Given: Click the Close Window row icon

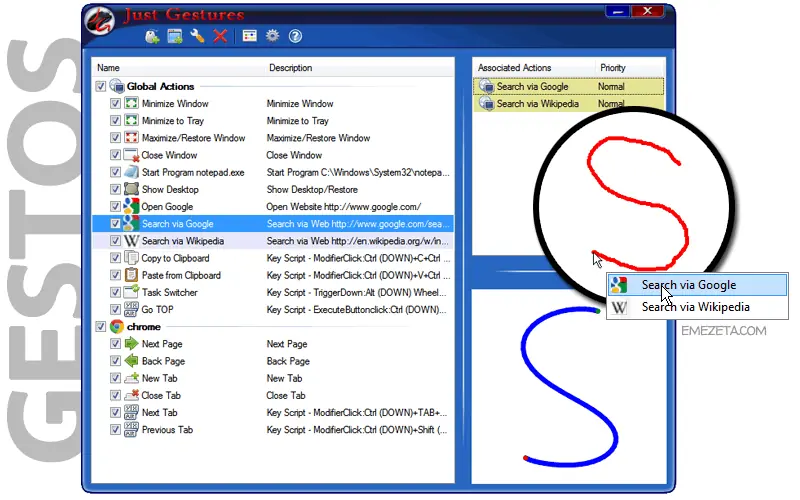Looking at the screenshot, I should 131,155.
